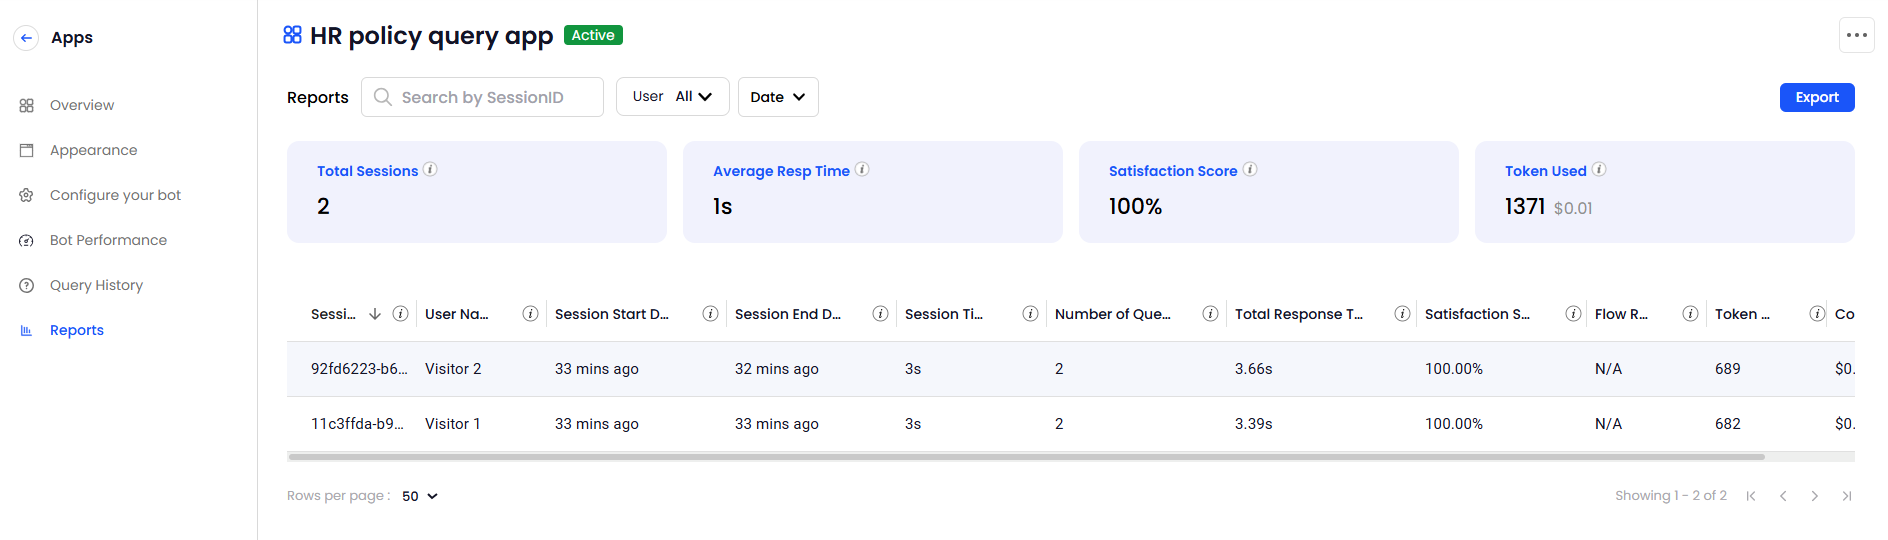Go to the next page of results
This screenshot has width=1888, height=540.
(x=1814, y=496)
